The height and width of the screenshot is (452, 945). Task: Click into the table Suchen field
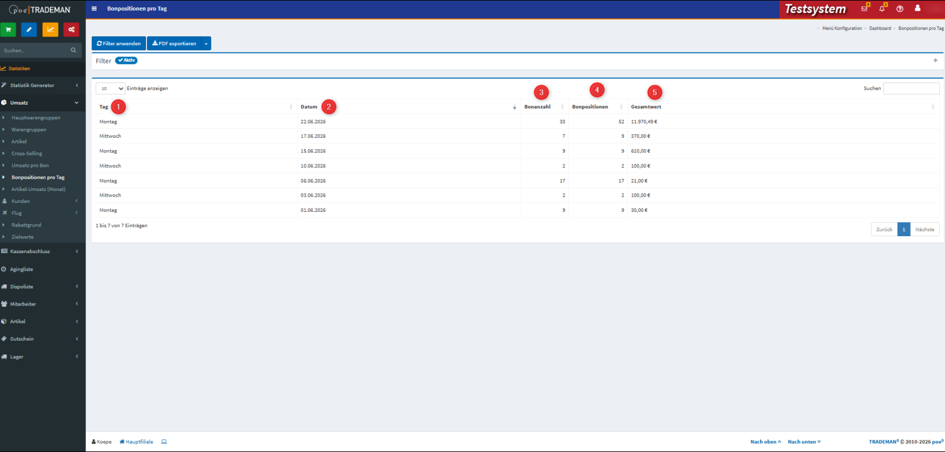click(911, 89)
